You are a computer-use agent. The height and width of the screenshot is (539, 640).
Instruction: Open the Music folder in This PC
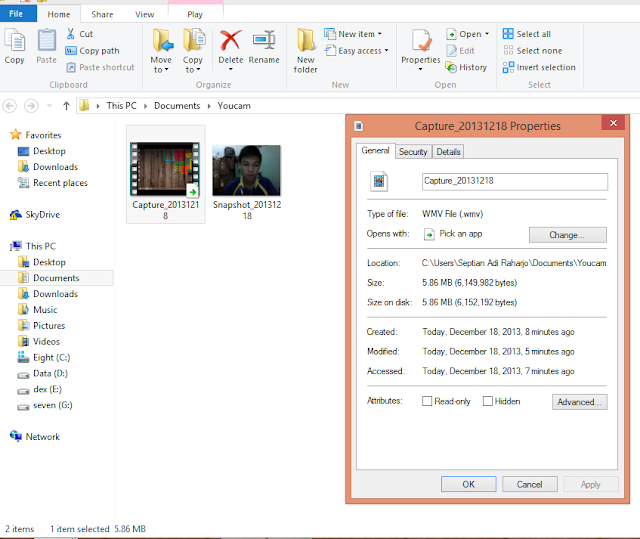click(x=38, y=310)
